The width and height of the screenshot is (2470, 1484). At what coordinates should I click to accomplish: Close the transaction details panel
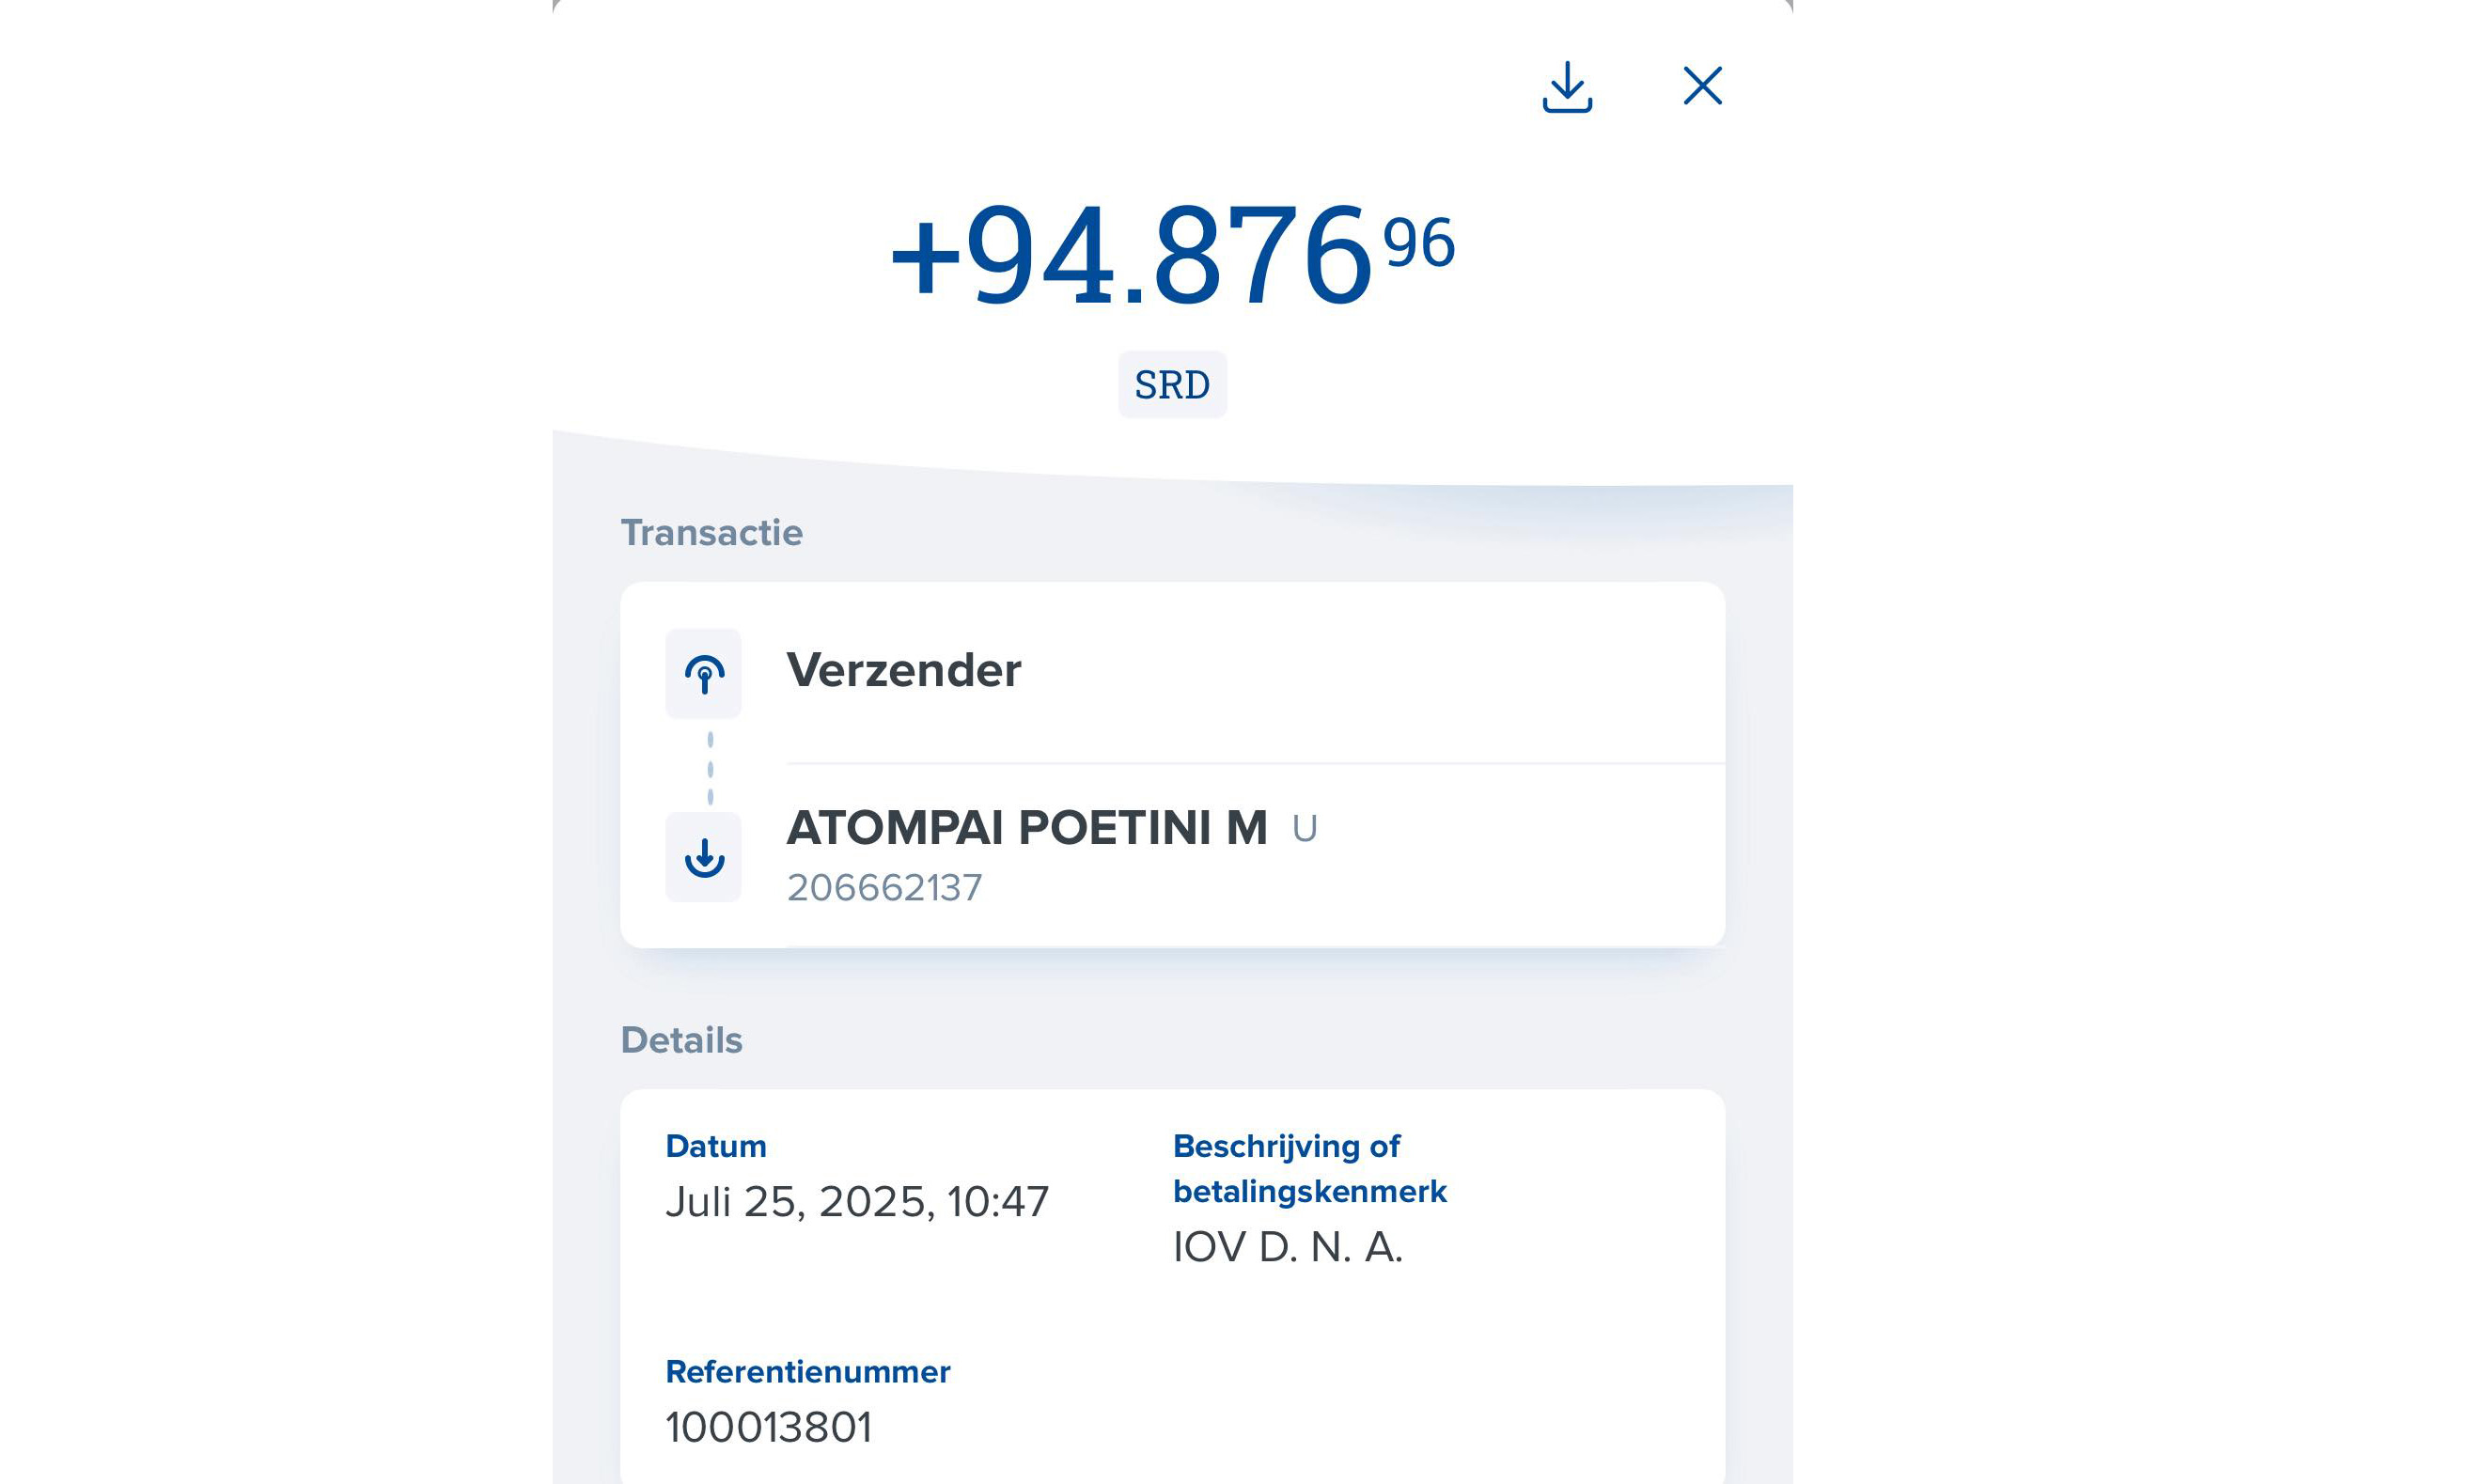coord(1702,86)
